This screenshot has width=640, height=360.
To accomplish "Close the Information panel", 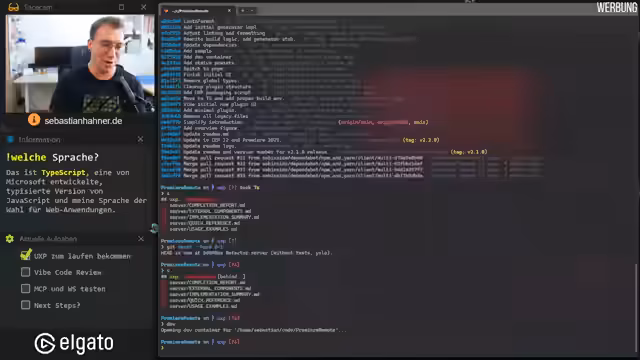I will [x=140, y=139].
